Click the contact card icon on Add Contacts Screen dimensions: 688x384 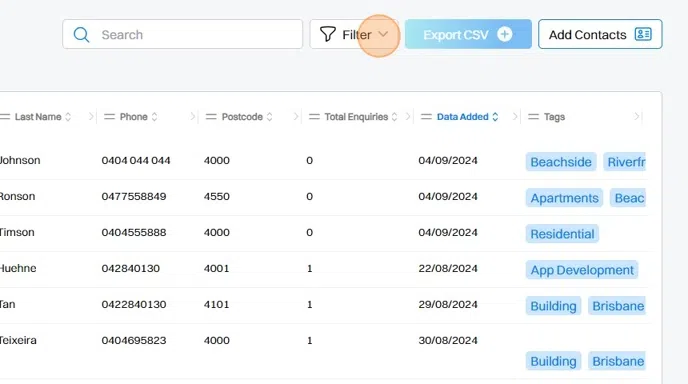point(643,34)
